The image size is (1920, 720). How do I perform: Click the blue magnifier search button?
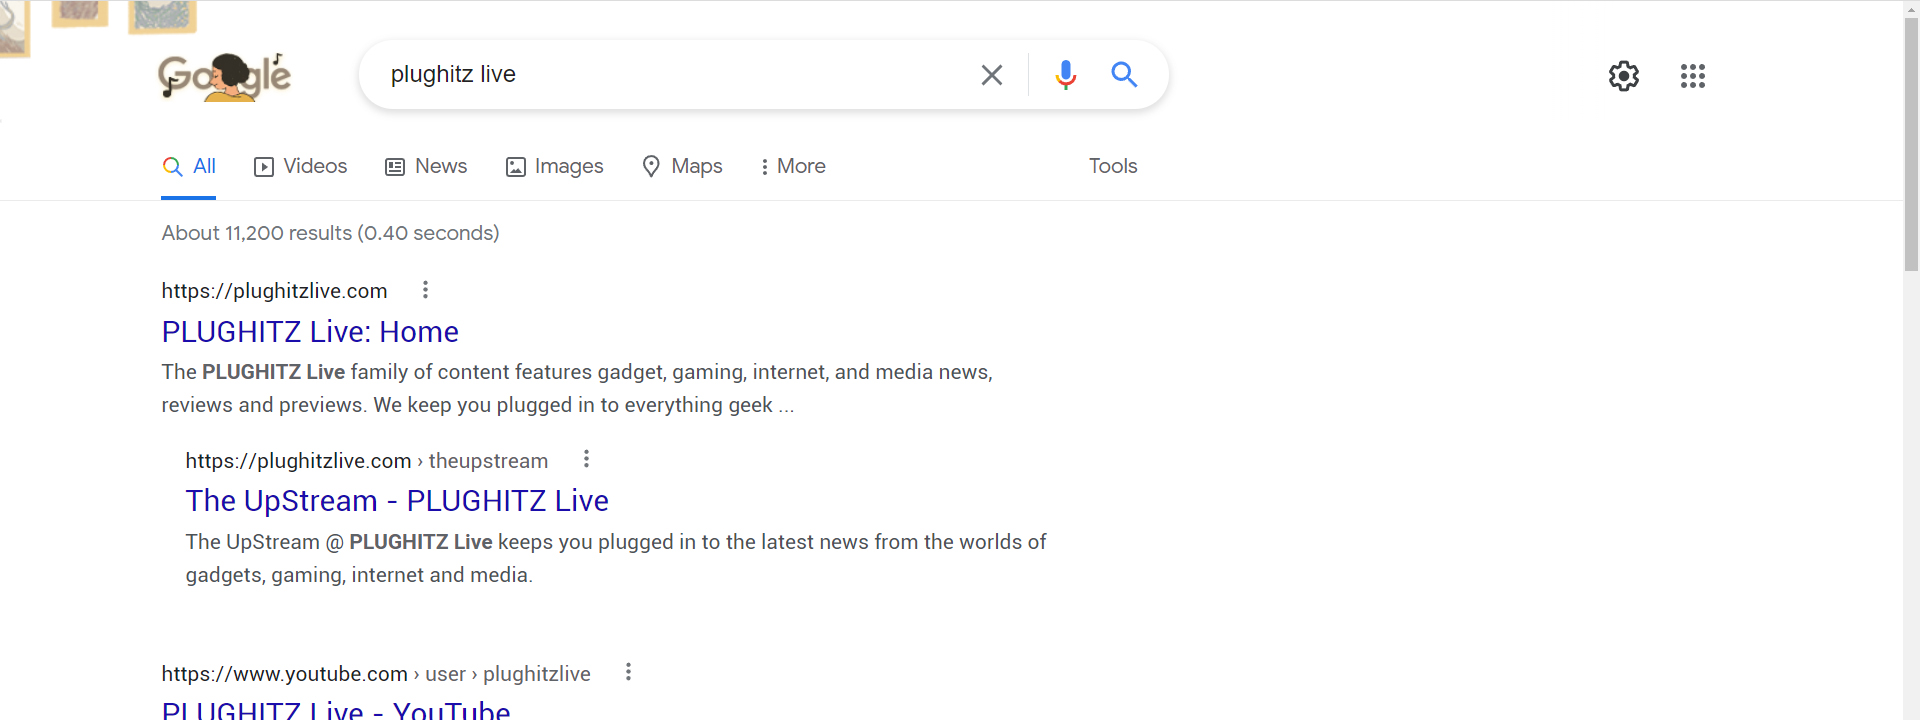[x=1124, y=75]
